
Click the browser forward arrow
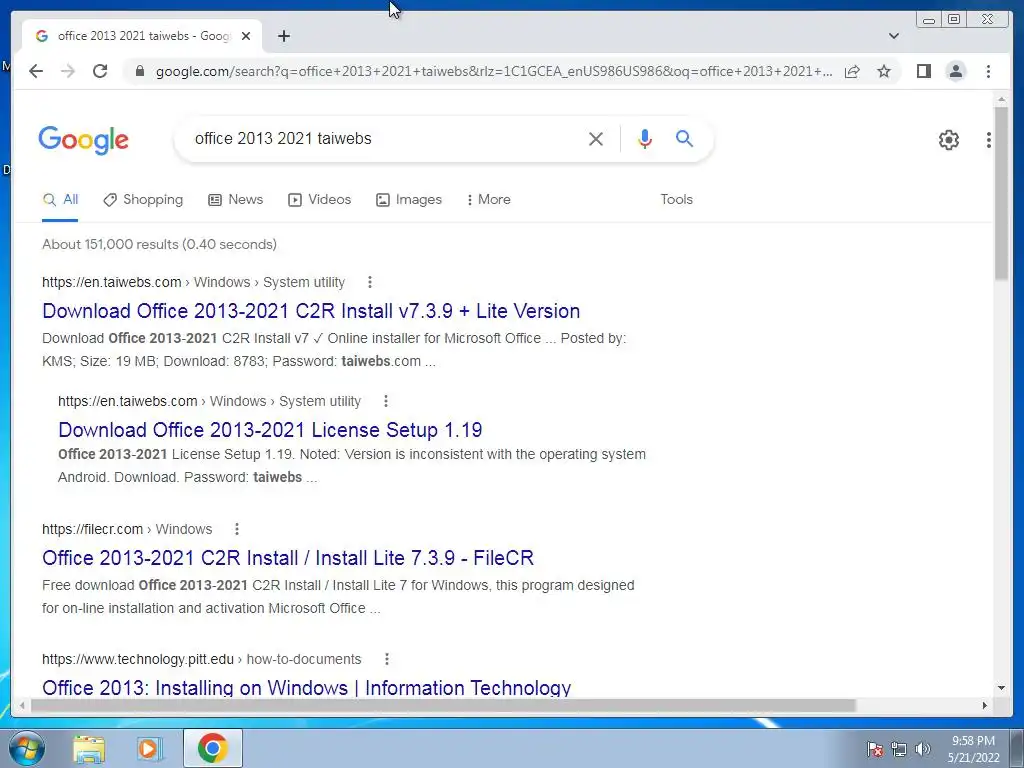[x=68, y=71]
